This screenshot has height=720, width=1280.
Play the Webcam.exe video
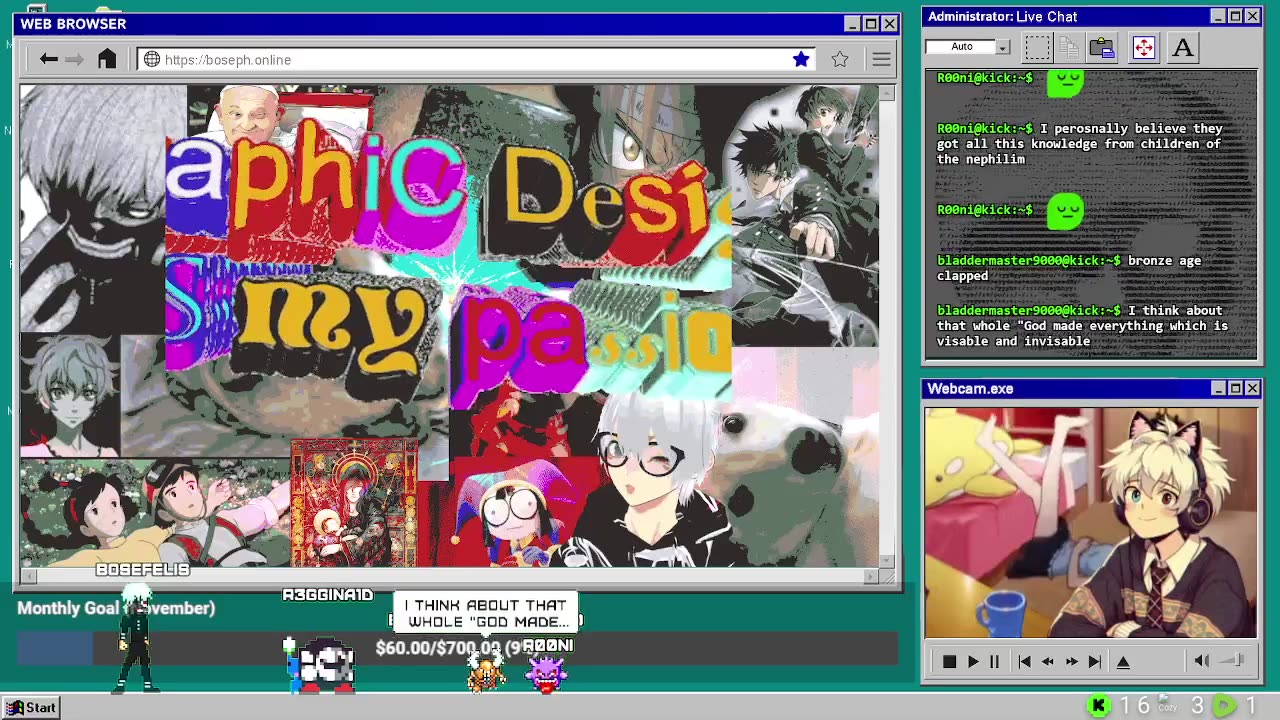(972, 661)
